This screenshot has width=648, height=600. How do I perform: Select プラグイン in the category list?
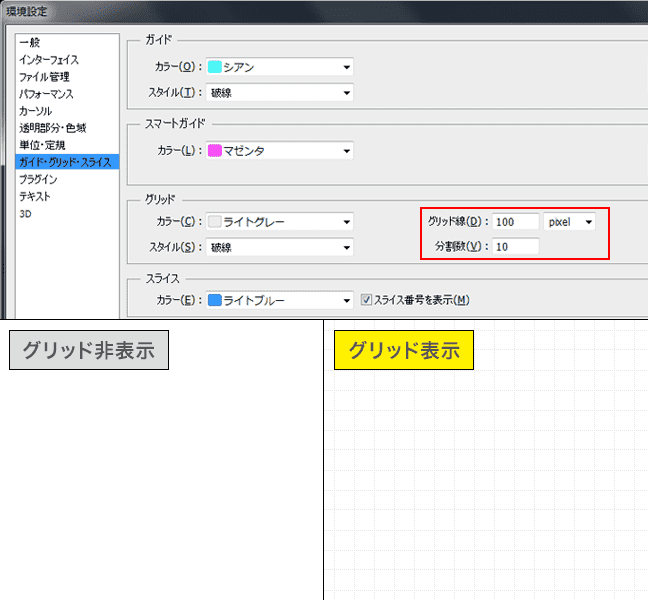tap(38, 180)
